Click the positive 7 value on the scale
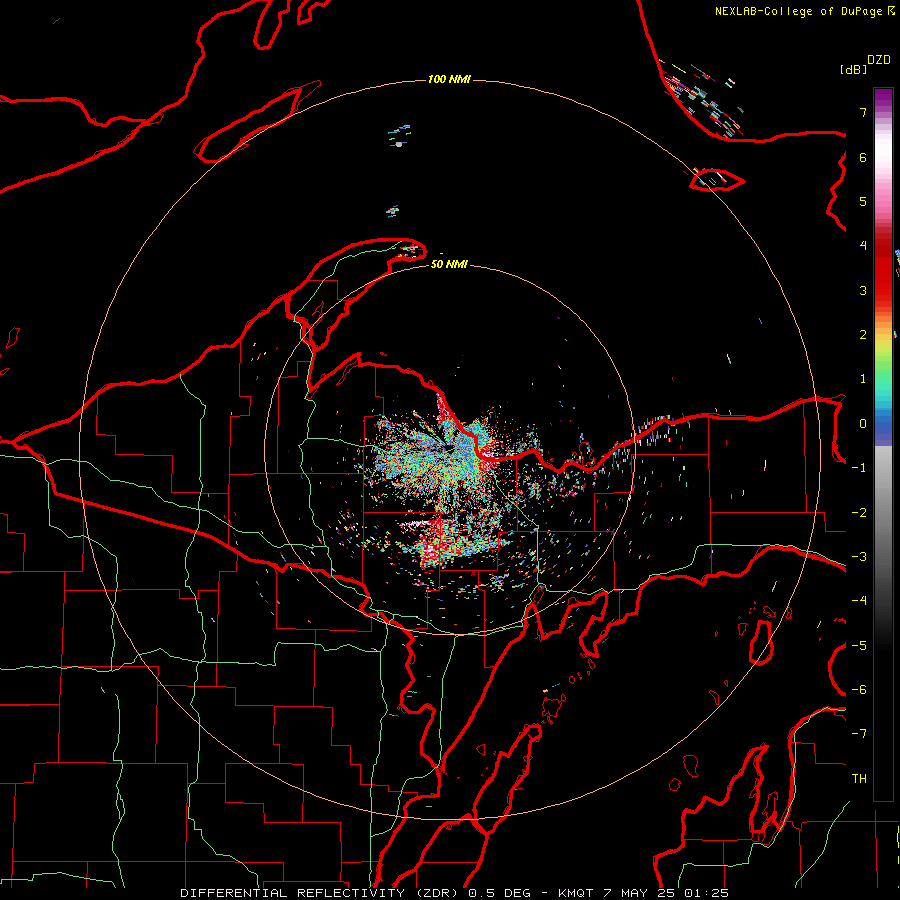The height and width of the screenshot is (900, 900). coord(863,112)
